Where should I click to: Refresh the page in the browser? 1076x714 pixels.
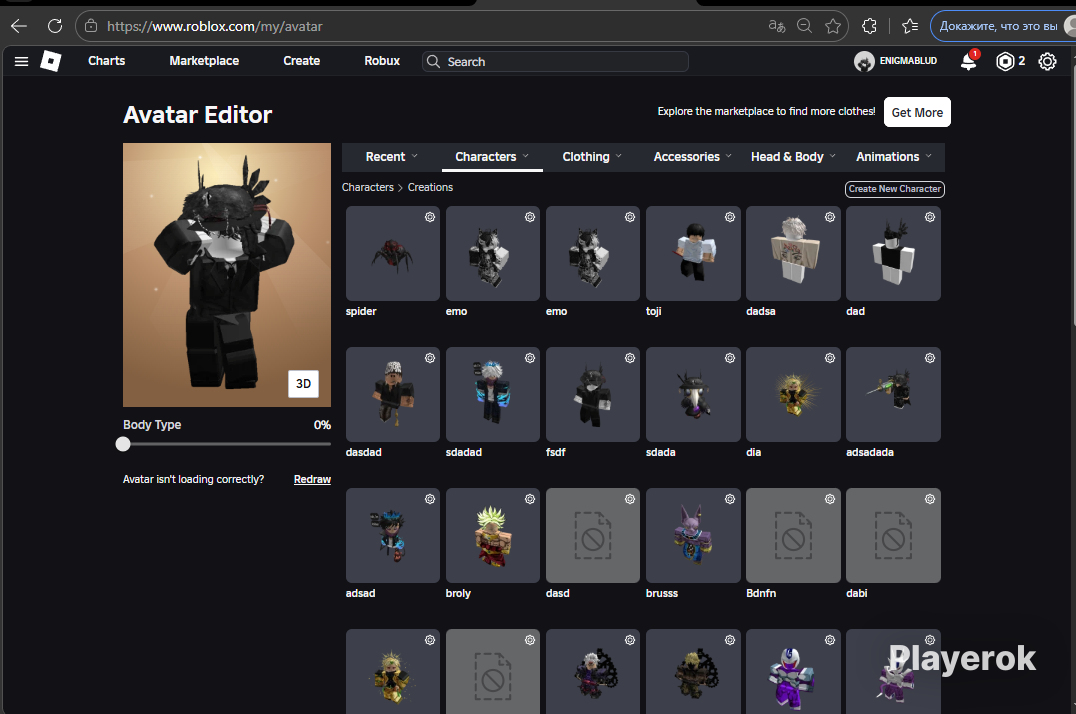tap(55, 26)
